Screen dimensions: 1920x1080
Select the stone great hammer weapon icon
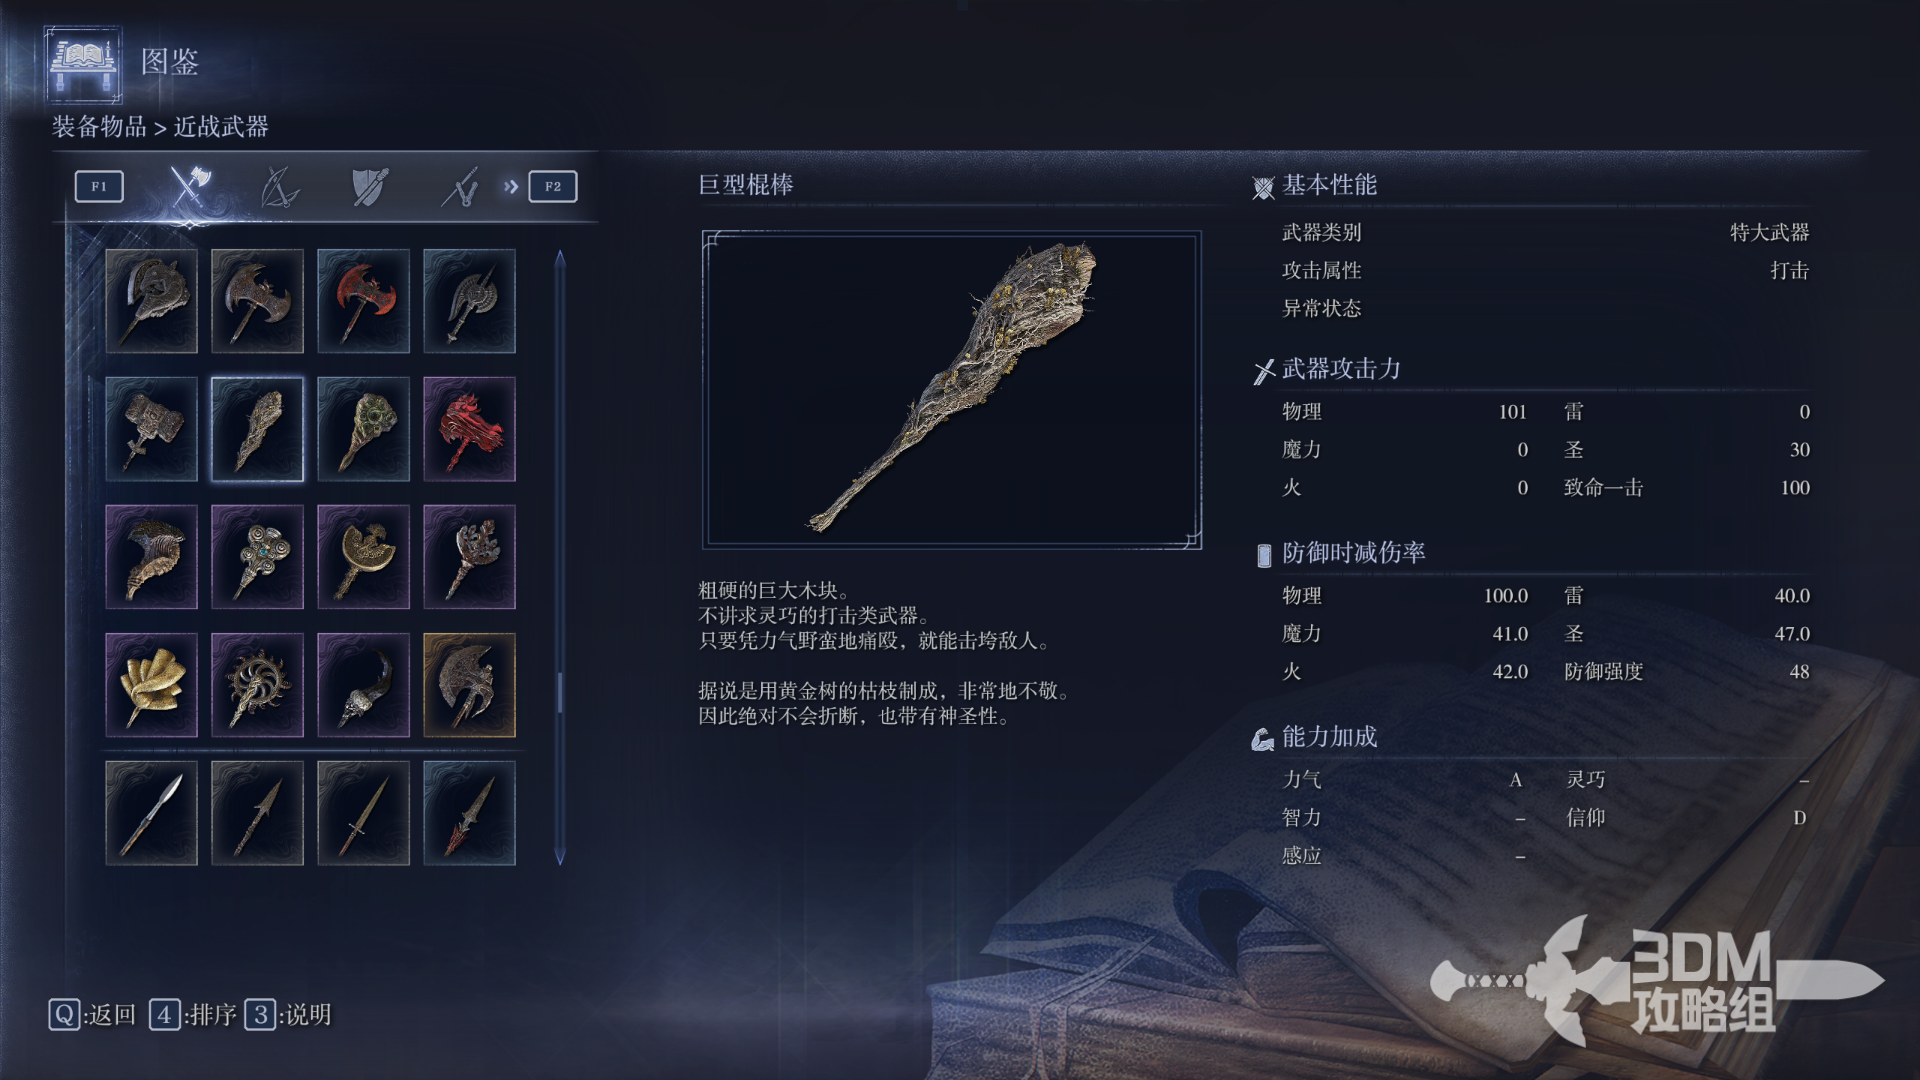pyautogui.click(x=151, y=429)
